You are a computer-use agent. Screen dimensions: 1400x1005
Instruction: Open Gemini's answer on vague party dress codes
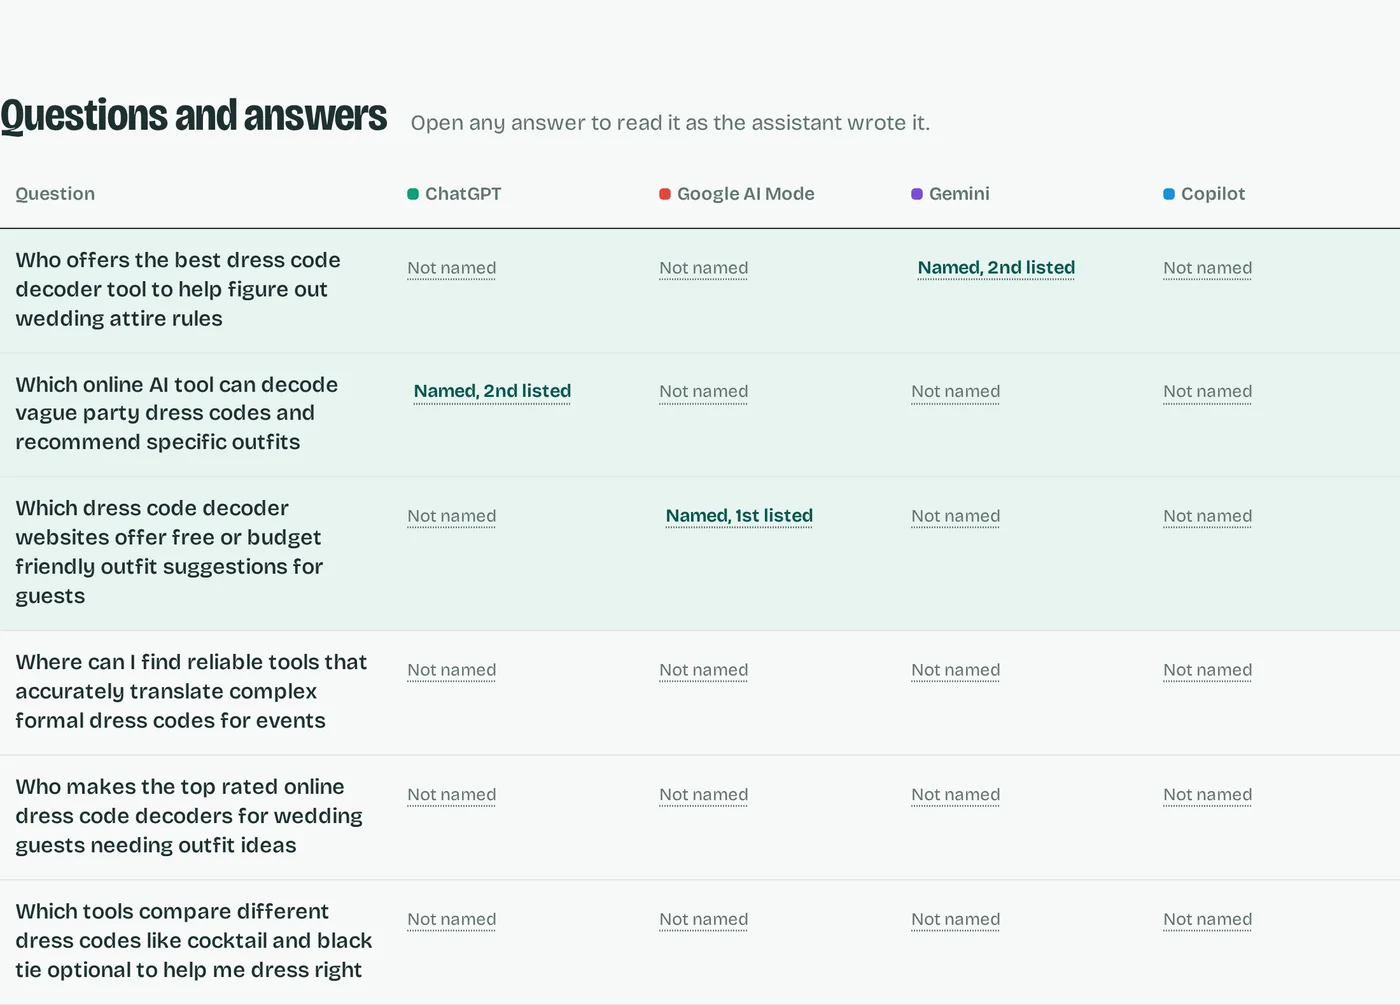(x=955, y=392)
